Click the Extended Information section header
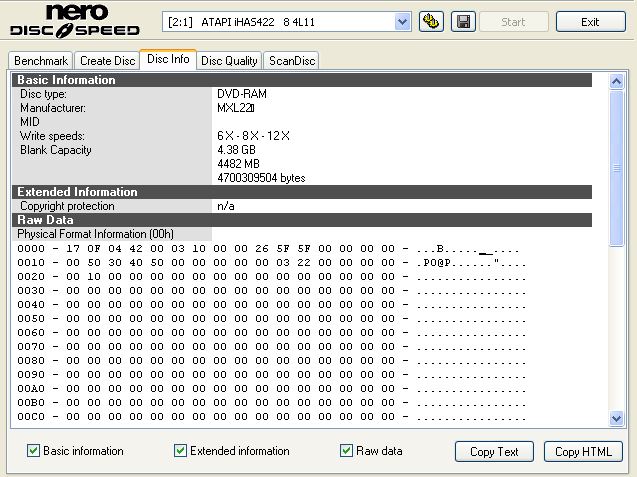 (302, 192)
